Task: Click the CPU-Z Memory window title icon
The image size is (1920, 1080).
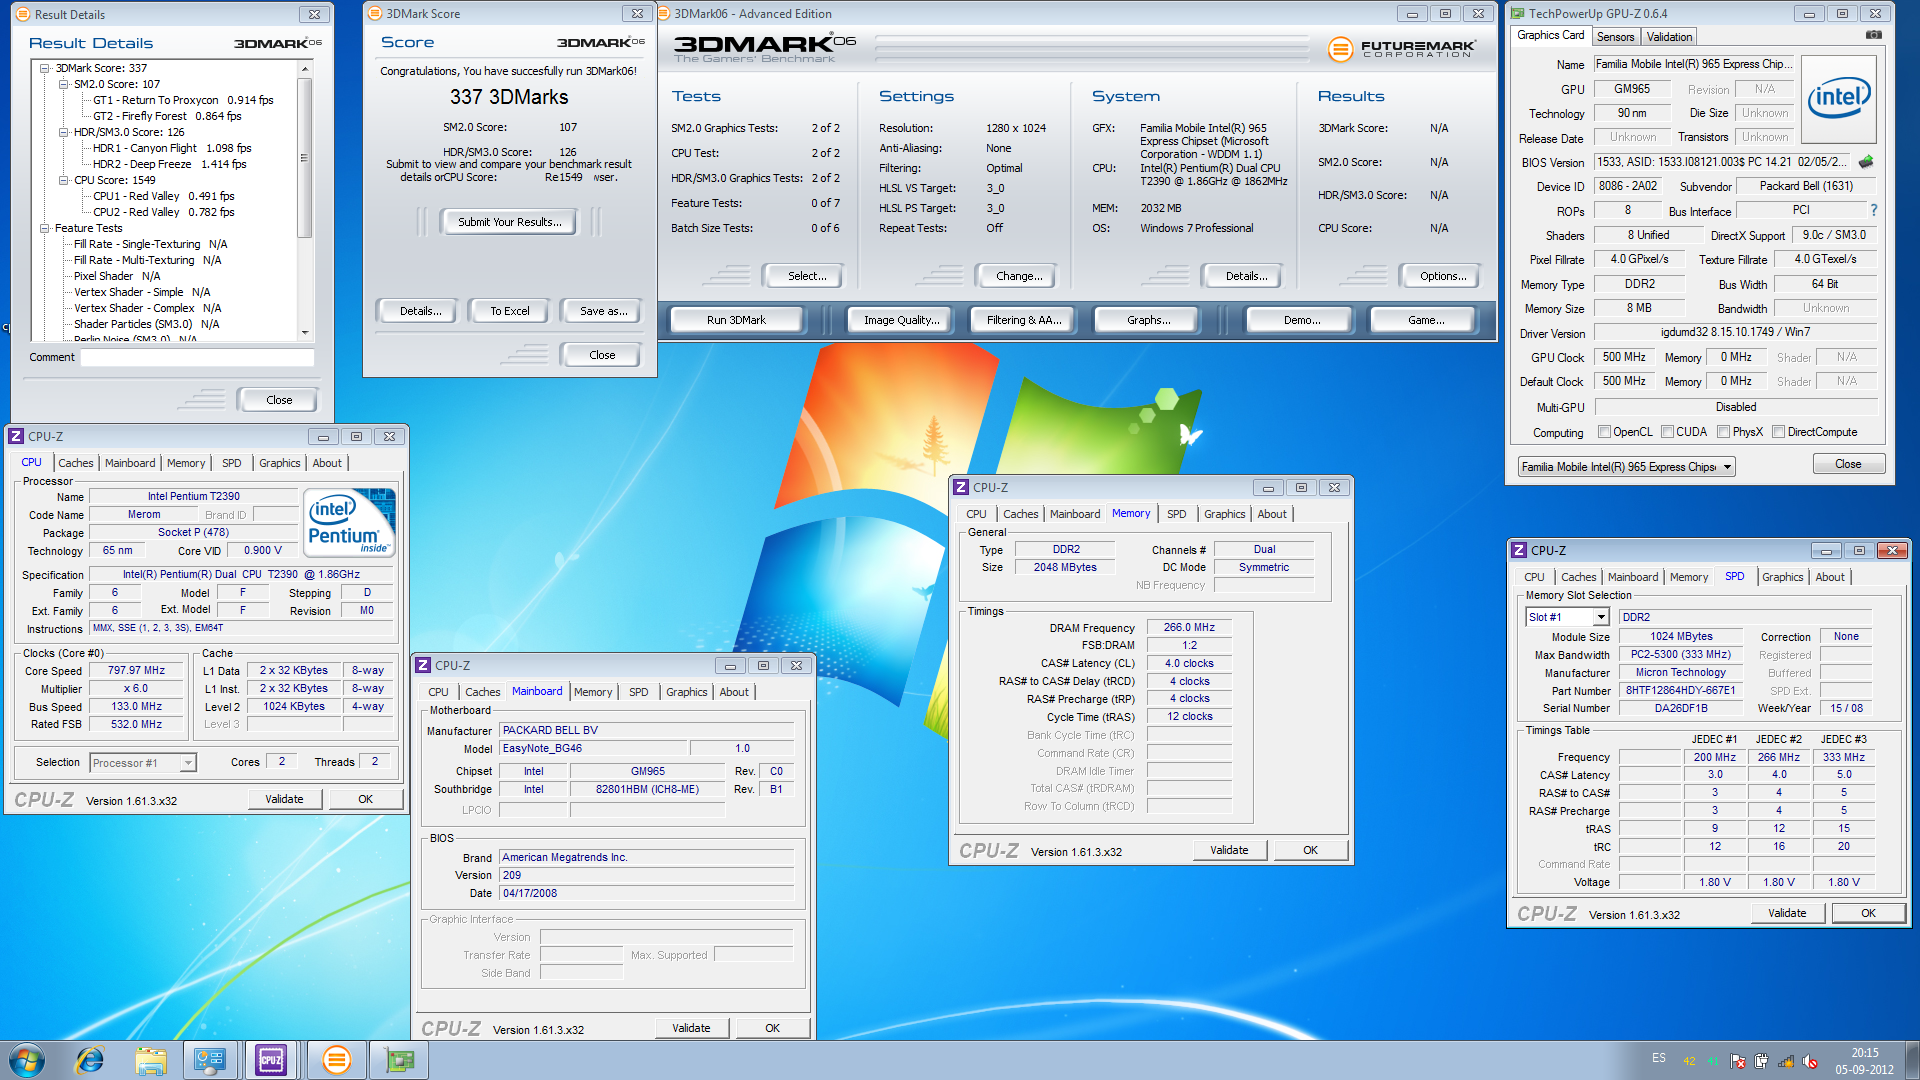Action: (961, 487)
